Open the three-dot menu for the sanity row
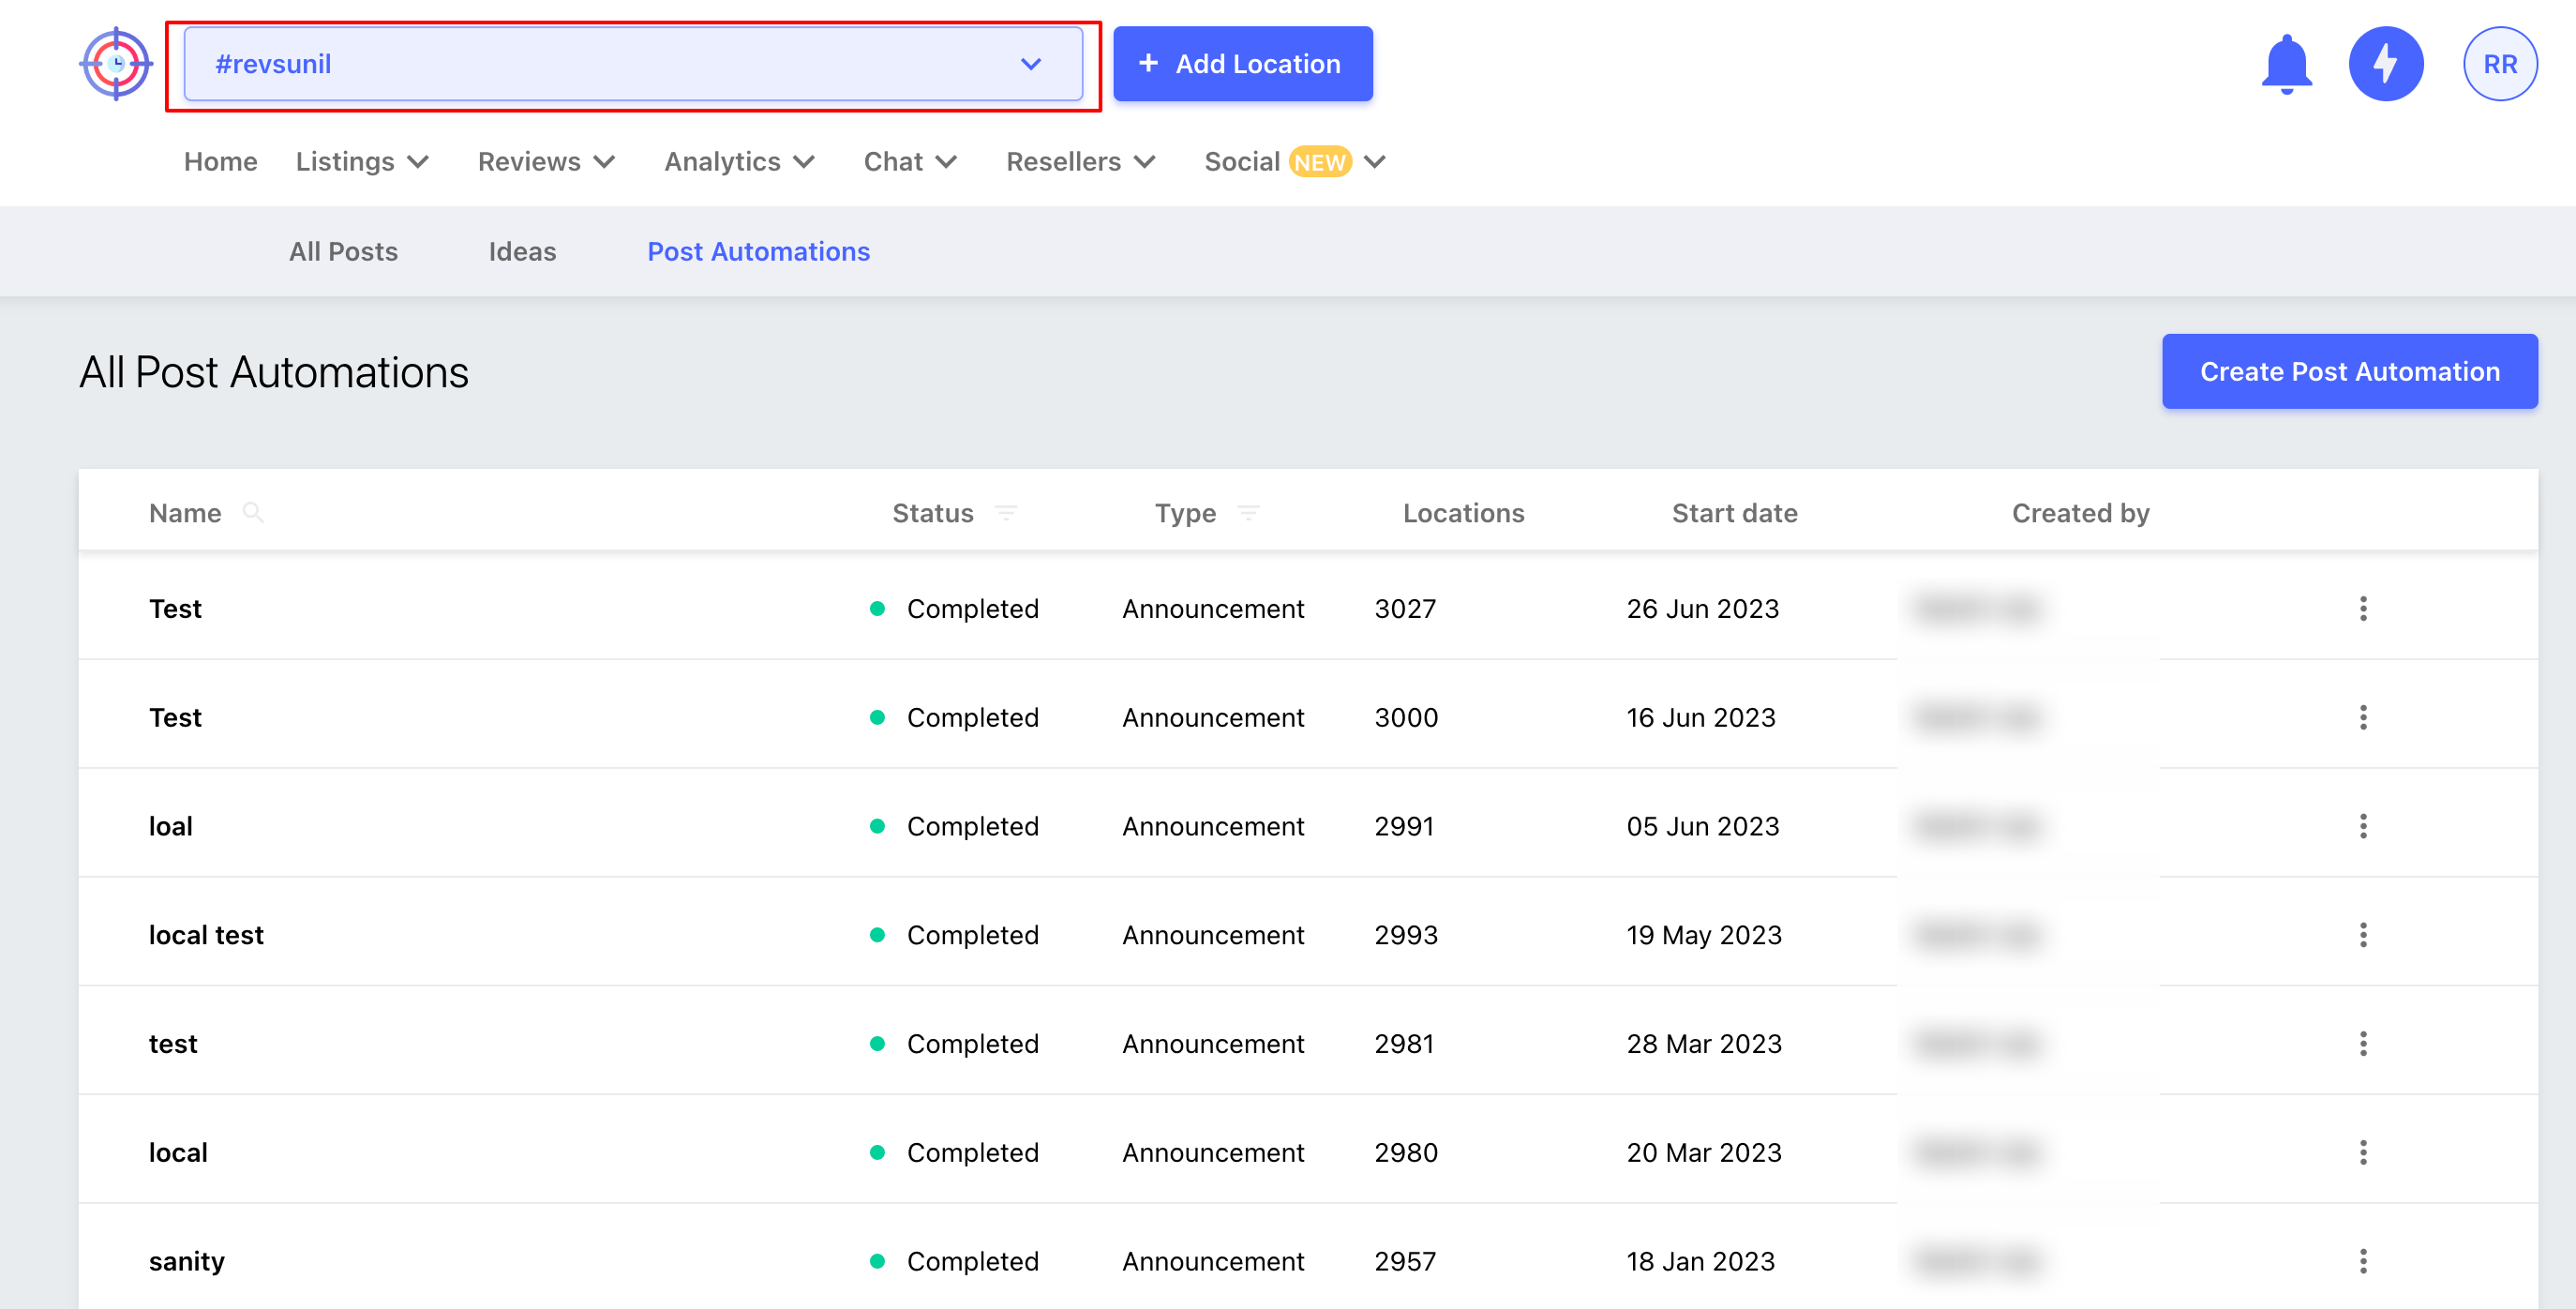The image size is (2576, 1309). click(x=2363, y=1261)
